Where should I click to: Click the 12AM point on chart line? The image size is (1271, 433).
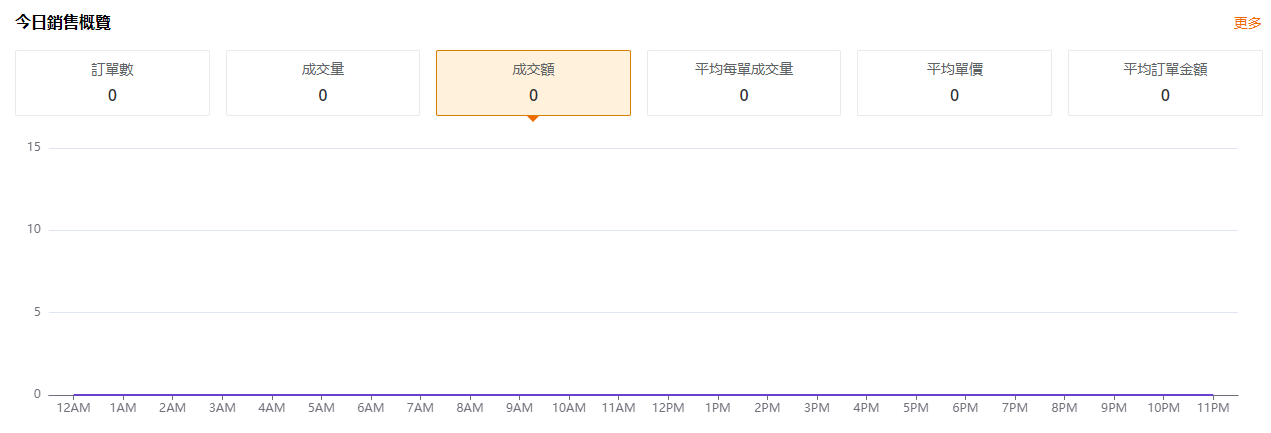(x=73, y=395)
